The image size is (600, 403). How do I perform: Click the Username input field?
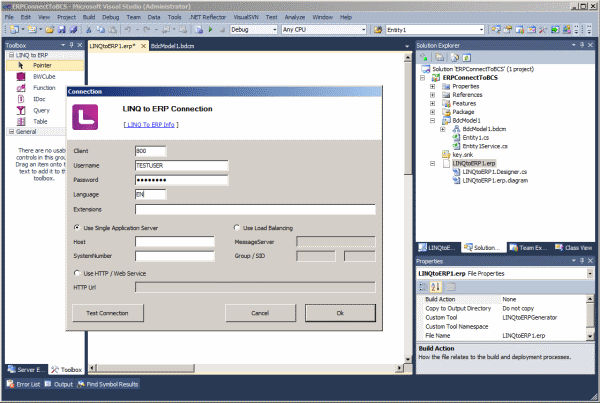click(181, 165)
